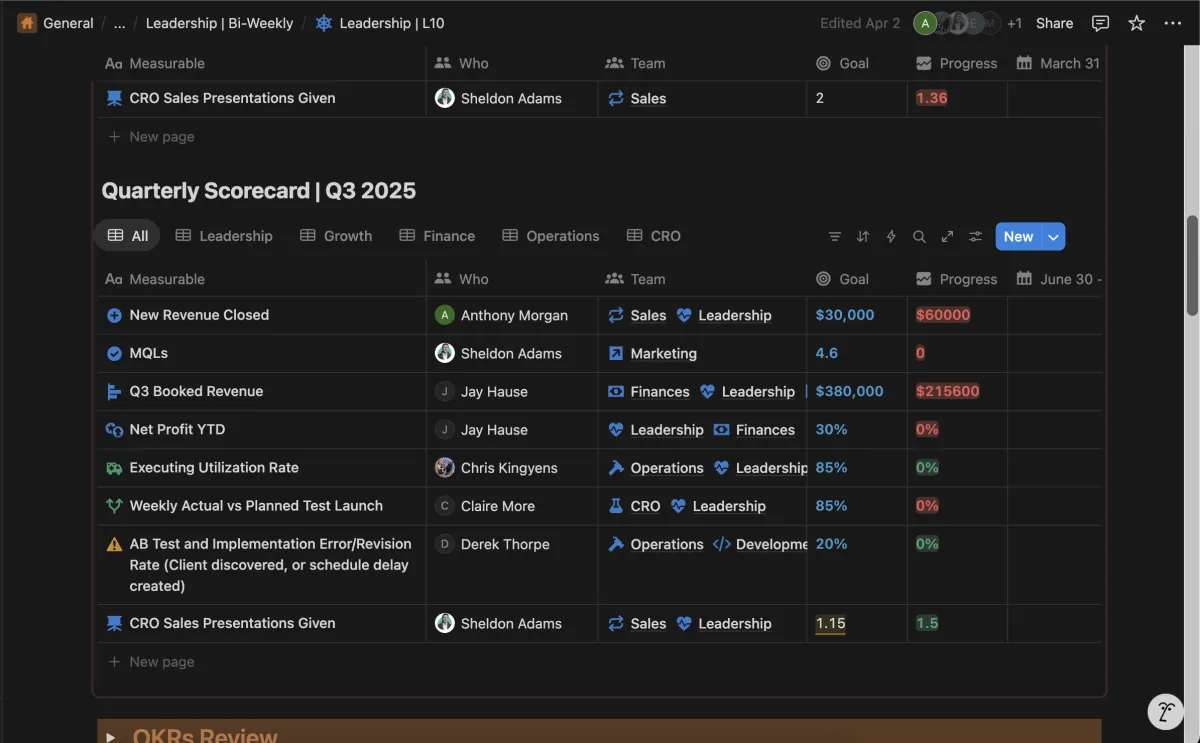Viewport: 1200px width, 743px height.
Task: Open the view settings sliders icon
Action: pyautogui.click(x=976, y=237)
